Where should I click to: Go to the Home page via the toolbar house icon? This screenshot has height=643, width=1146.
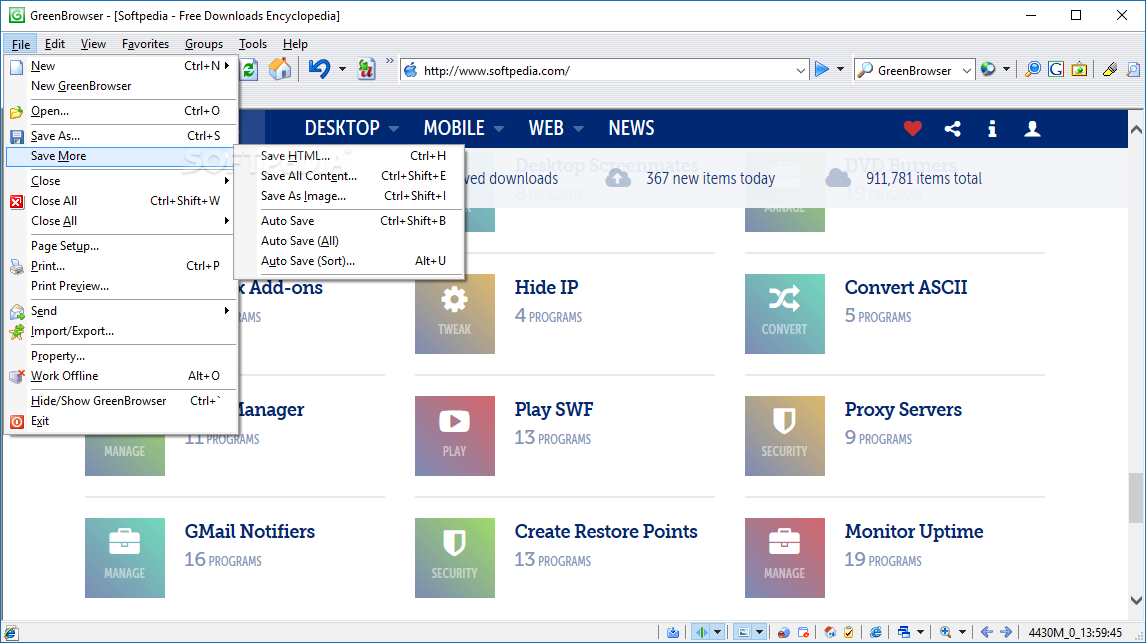(279, 69)
